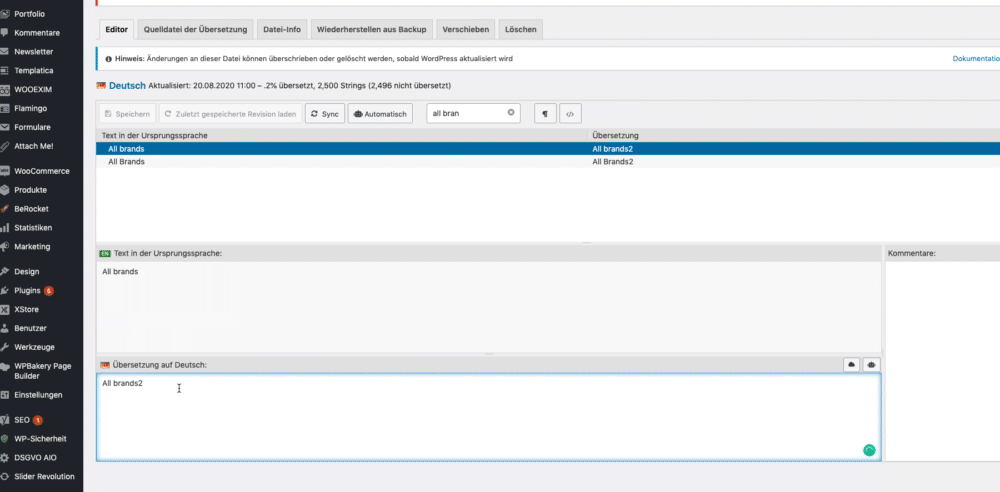Viewport: 1000px width, 492px height.
Task: Click the green Grammarly icon
Action: [869, 450]
